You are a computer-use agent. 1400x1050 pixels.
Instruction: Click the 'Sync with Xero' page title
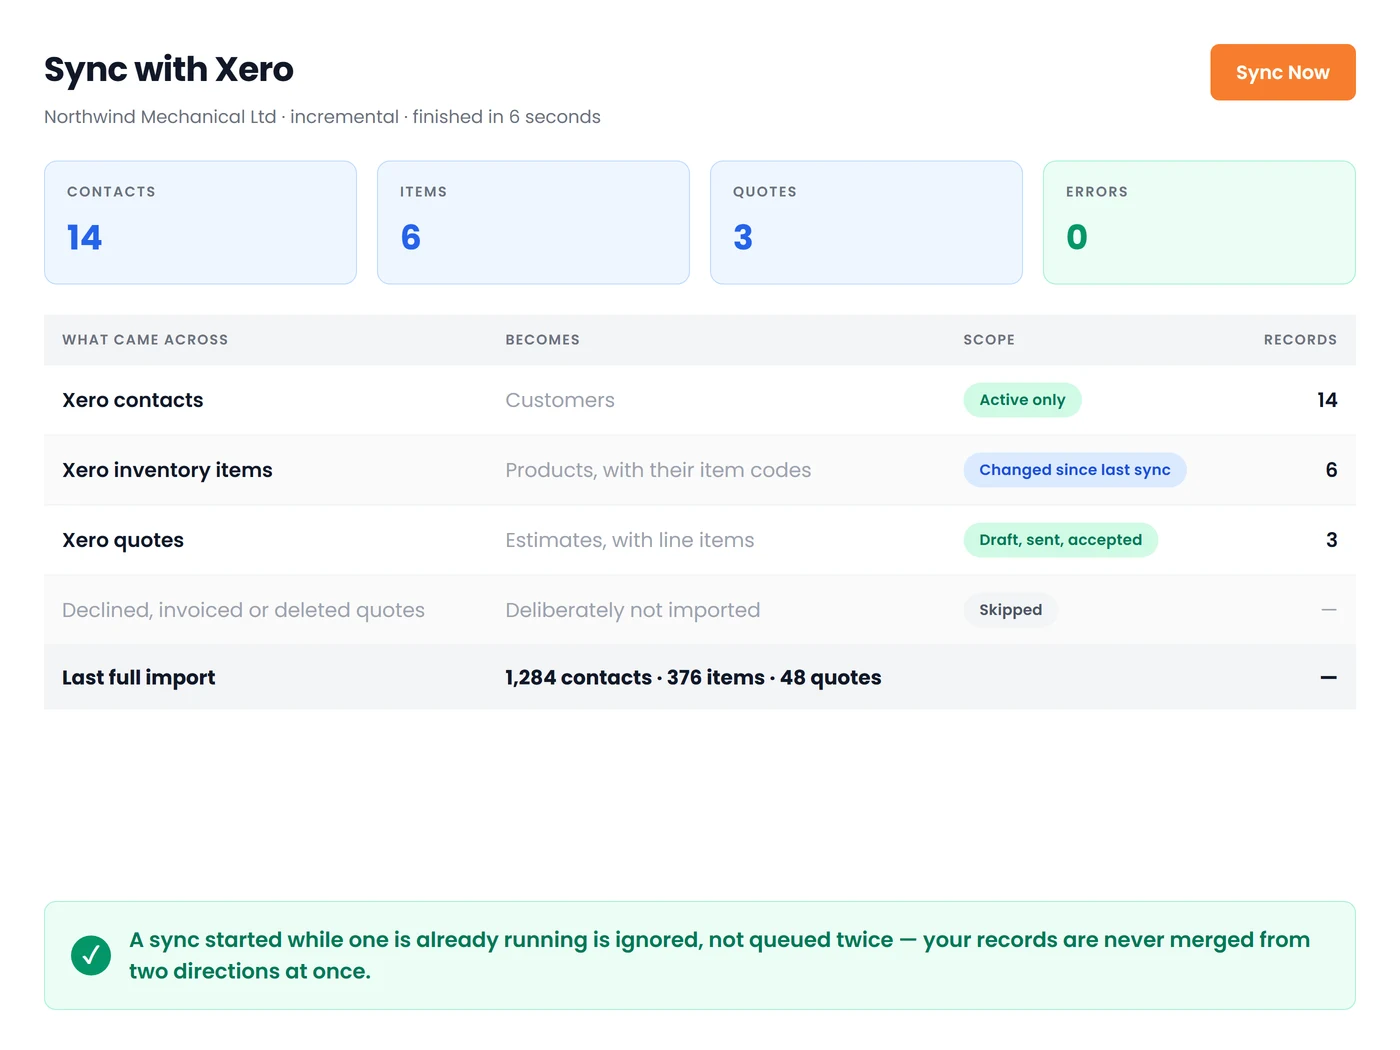tap(169, 69)
